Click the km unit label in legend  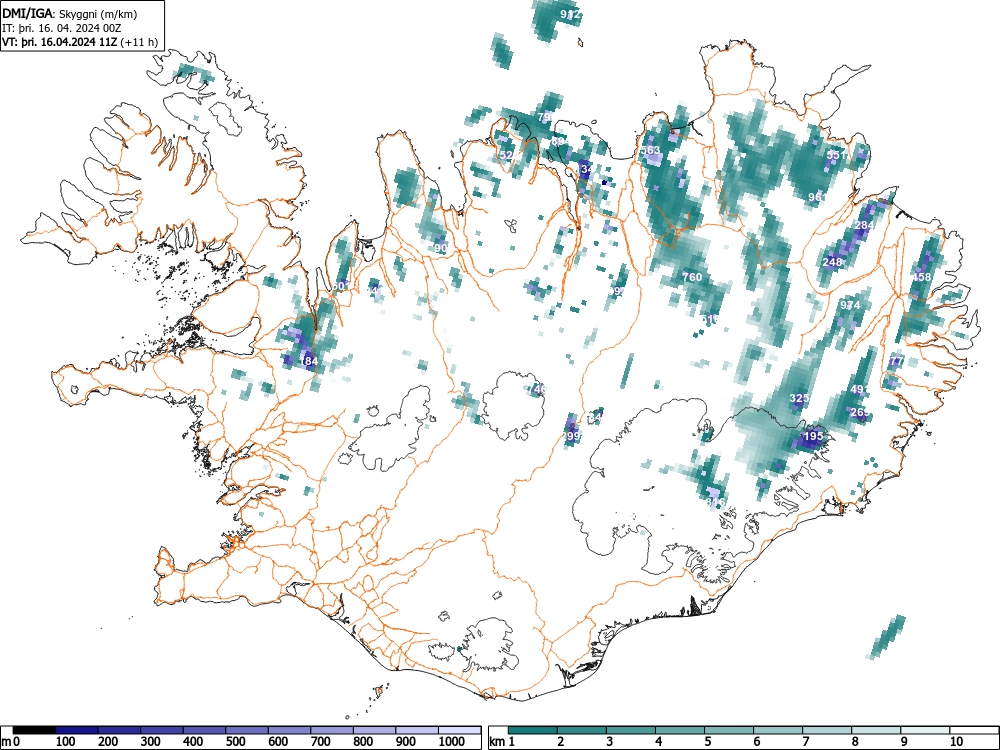coord(497,742)
